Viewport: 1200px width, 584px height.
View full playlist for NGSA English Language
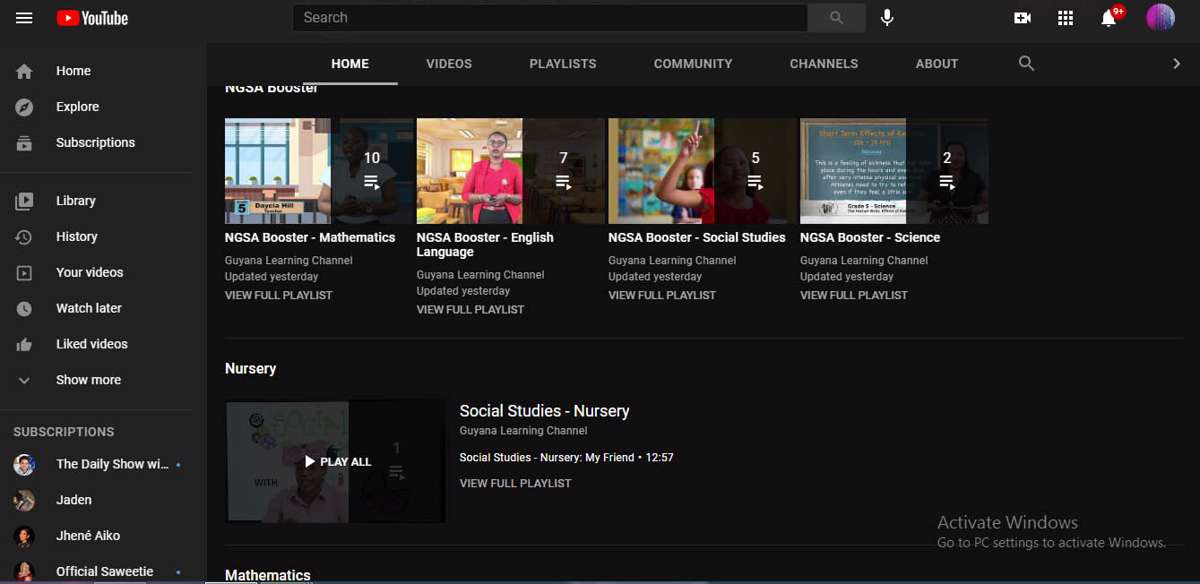coord(471,310)
